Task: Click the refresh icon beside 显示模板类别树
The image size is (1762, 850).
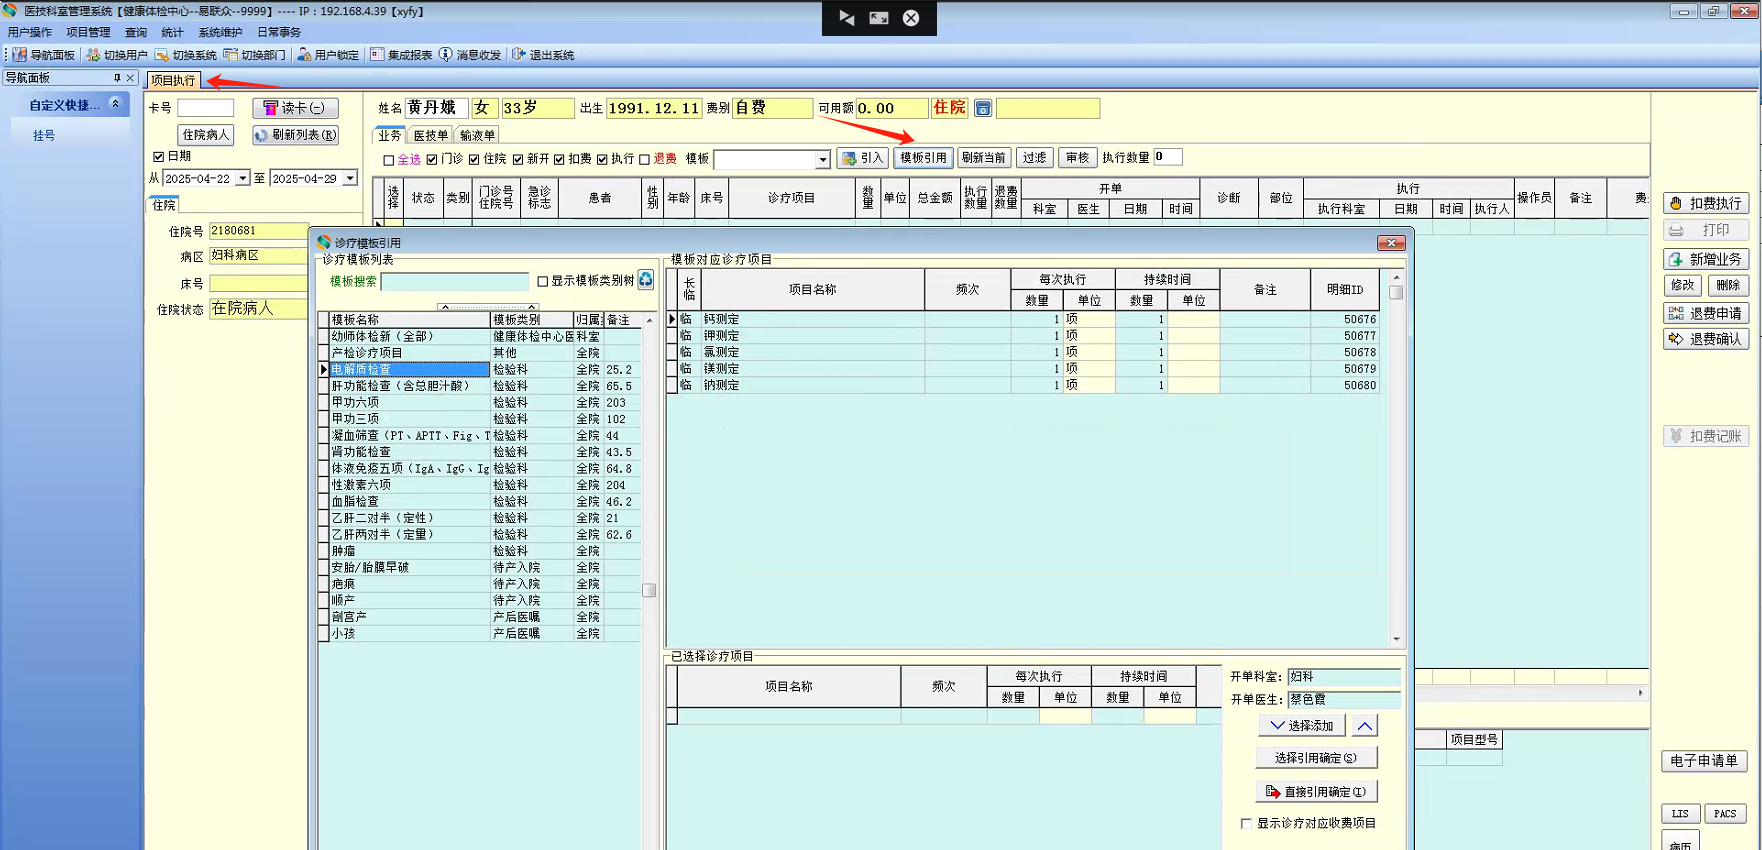Action: point(646,280)
